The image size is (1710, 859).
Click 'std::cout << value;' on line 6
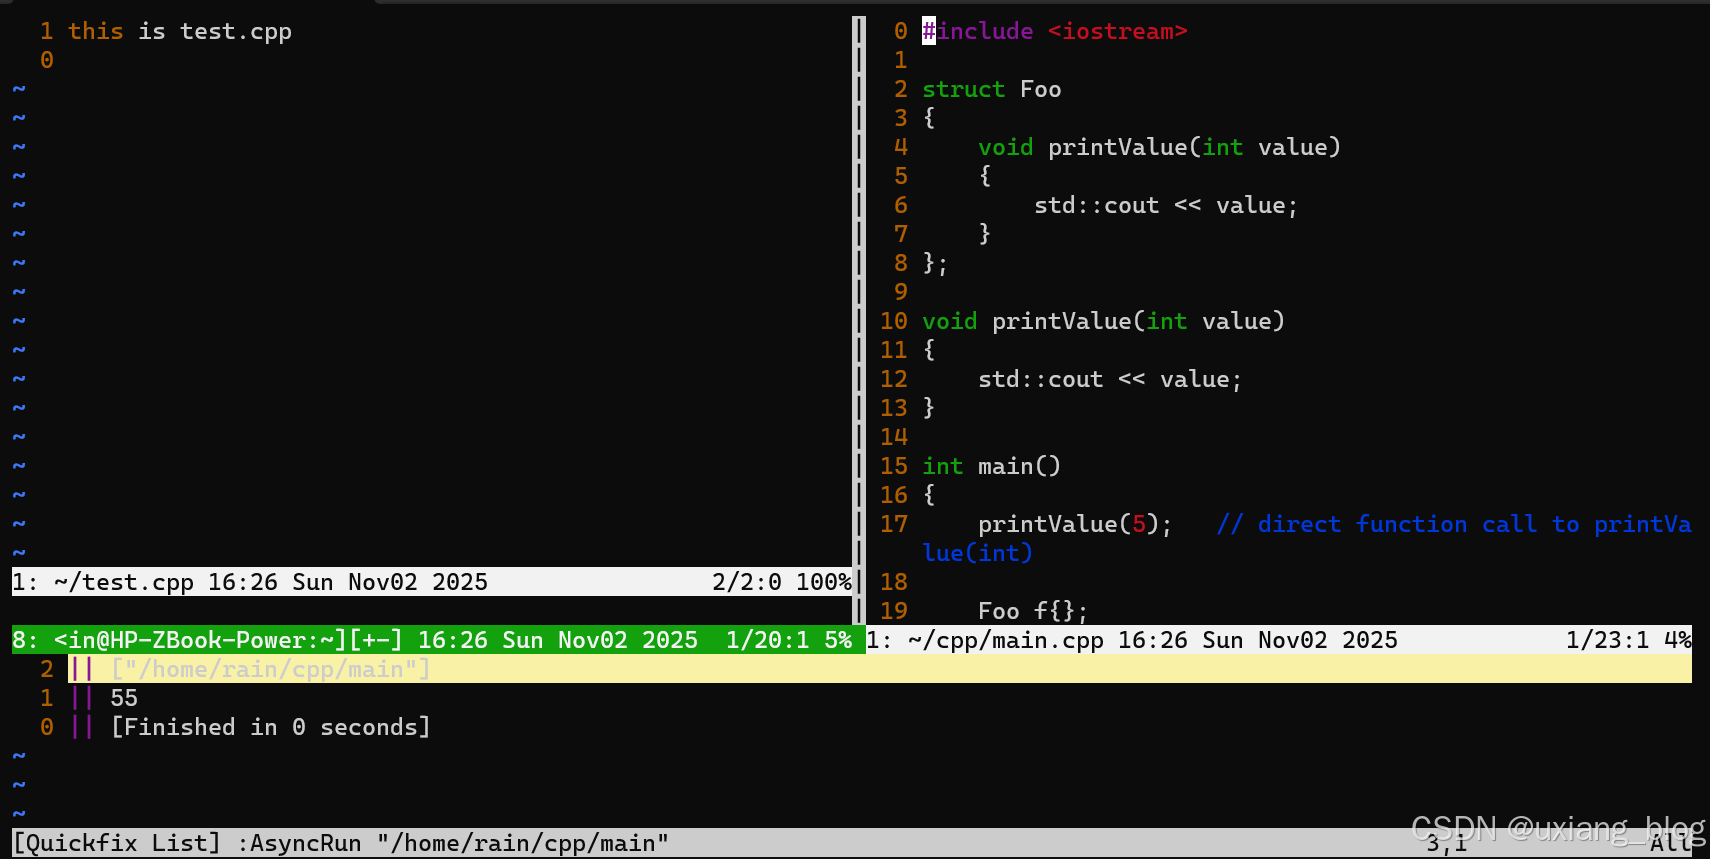1166,205
